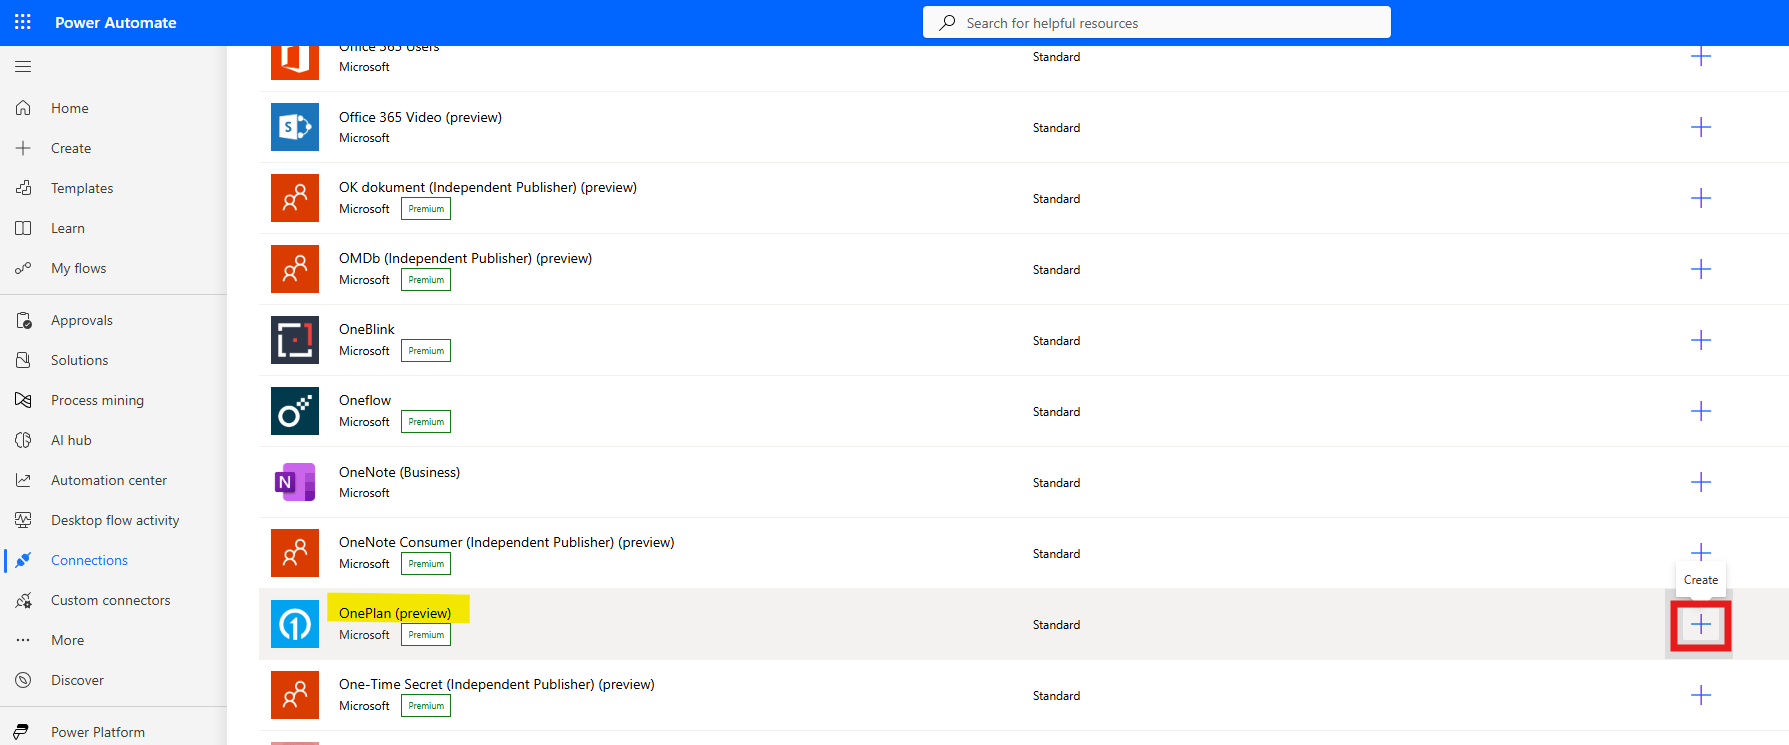
Task: Click the Solutions icon in the sidebar
Action: click(23, 360)
